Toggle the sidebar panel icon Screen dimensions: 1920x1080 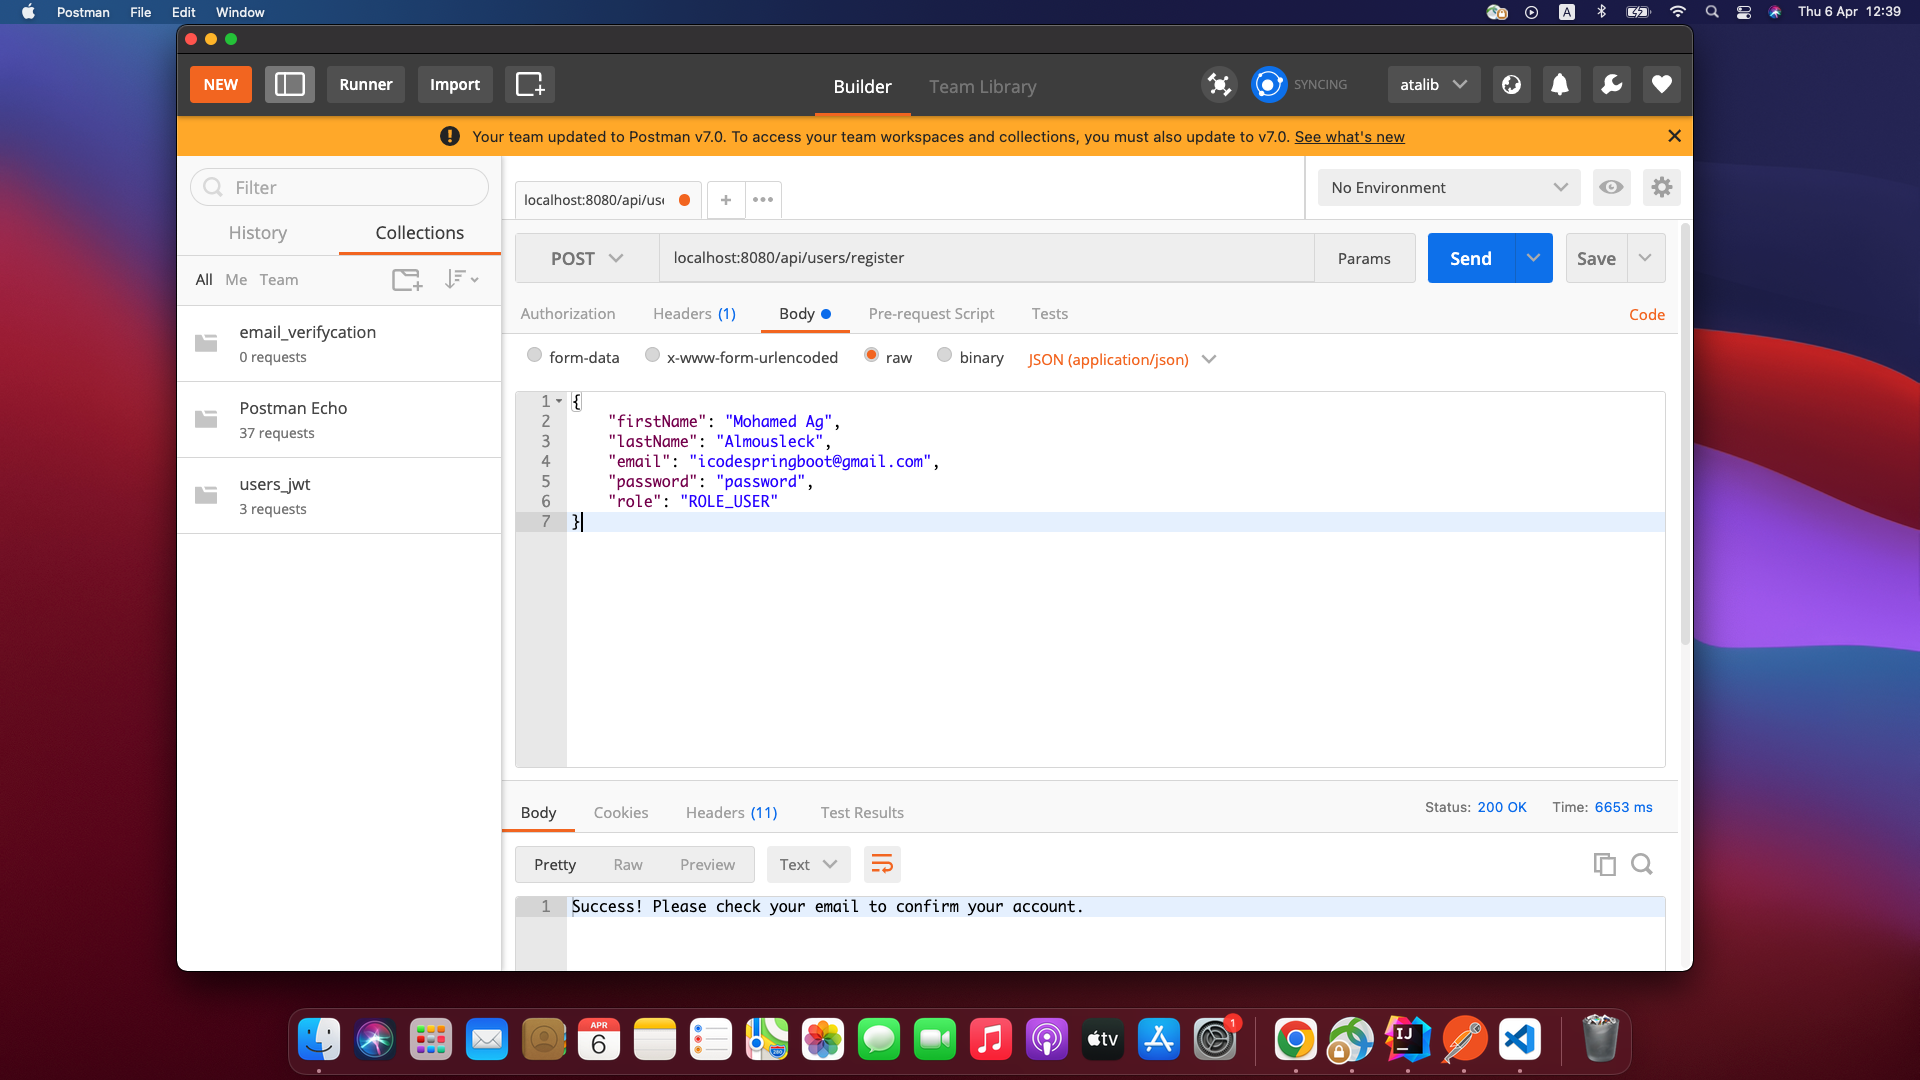click(289, 84)
